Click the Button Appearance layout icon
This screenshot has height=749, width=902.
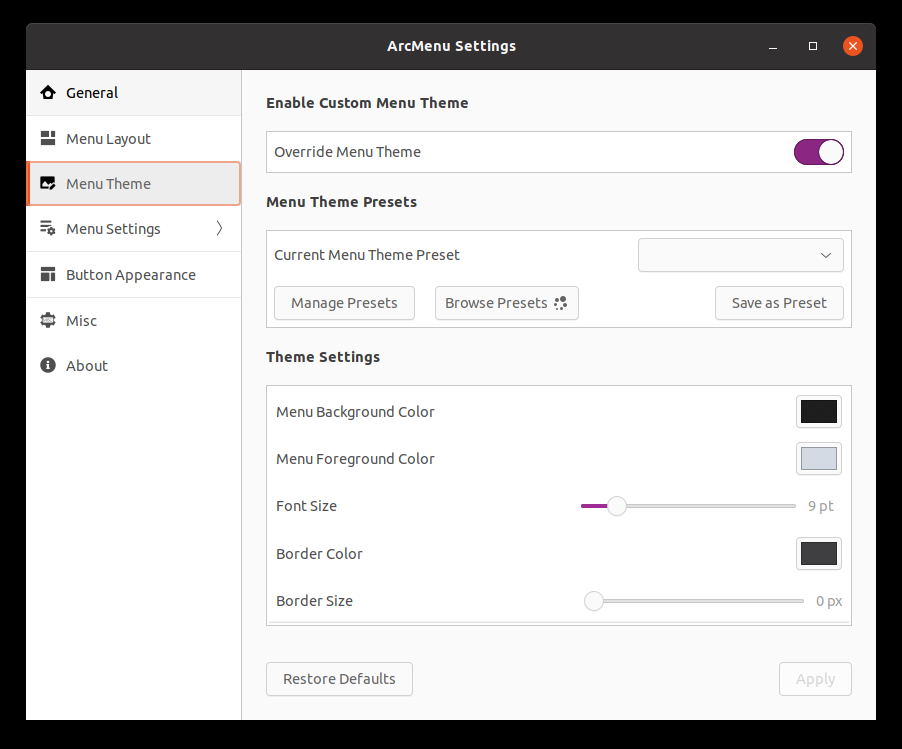(48, 274)
